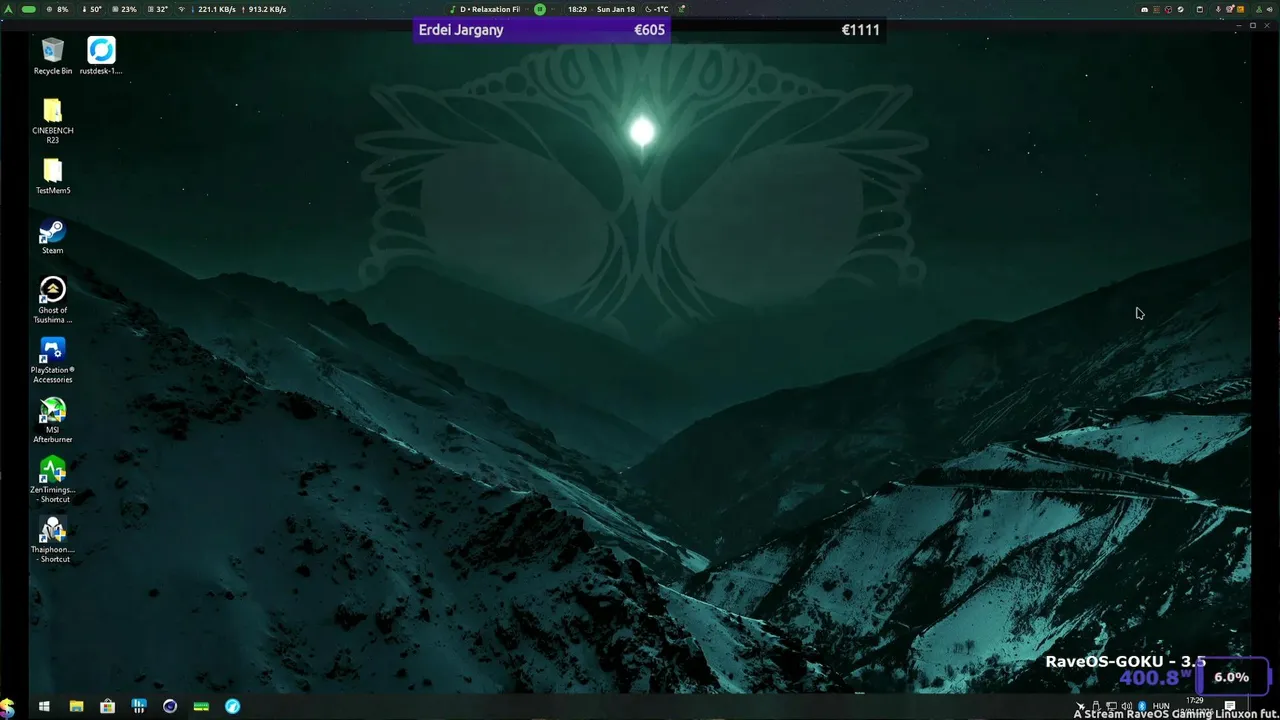Click the HUN keyboard language indicator

[1161, 706]
